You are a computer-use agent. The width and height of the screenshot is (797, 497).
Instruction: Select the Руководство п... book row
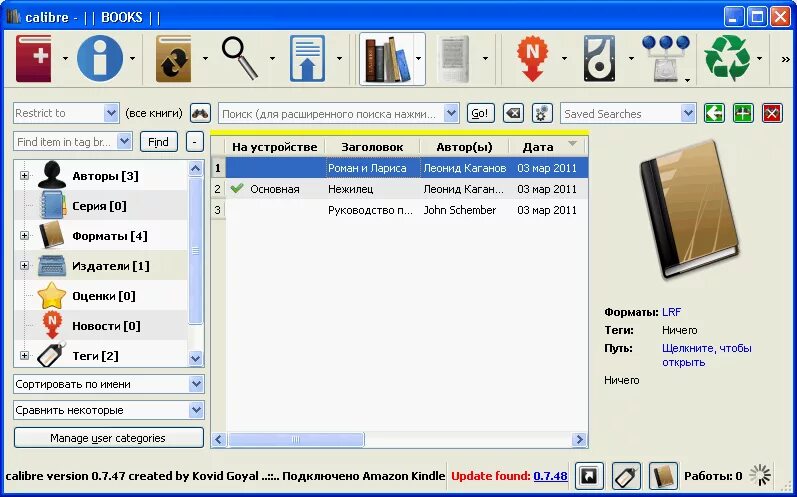pos(400,210)
